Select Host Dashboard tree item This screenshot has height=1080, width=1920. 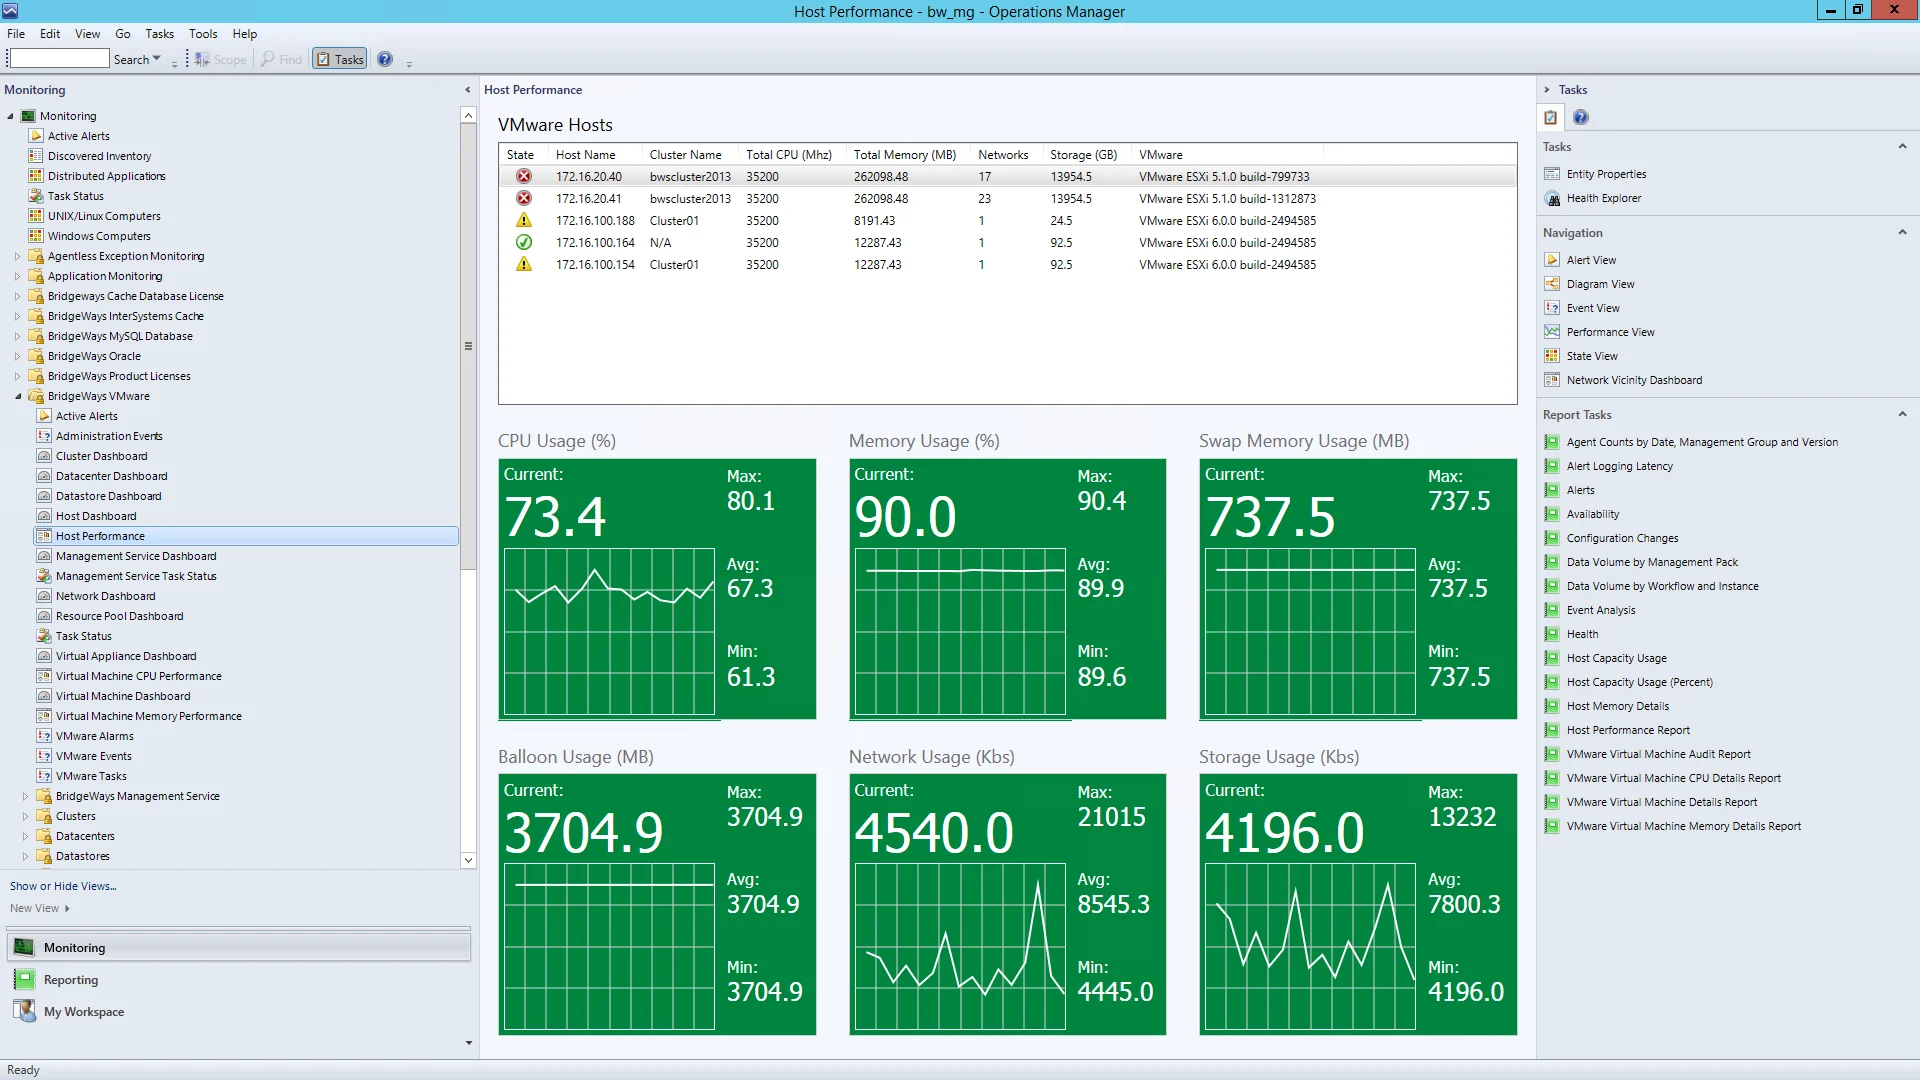[x=96, y=516]
